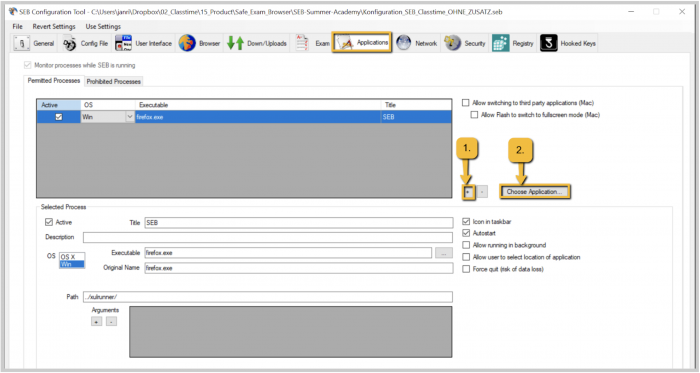
Task: Toggle Monitor processes while SEB is running
Action: pos(28,65)
